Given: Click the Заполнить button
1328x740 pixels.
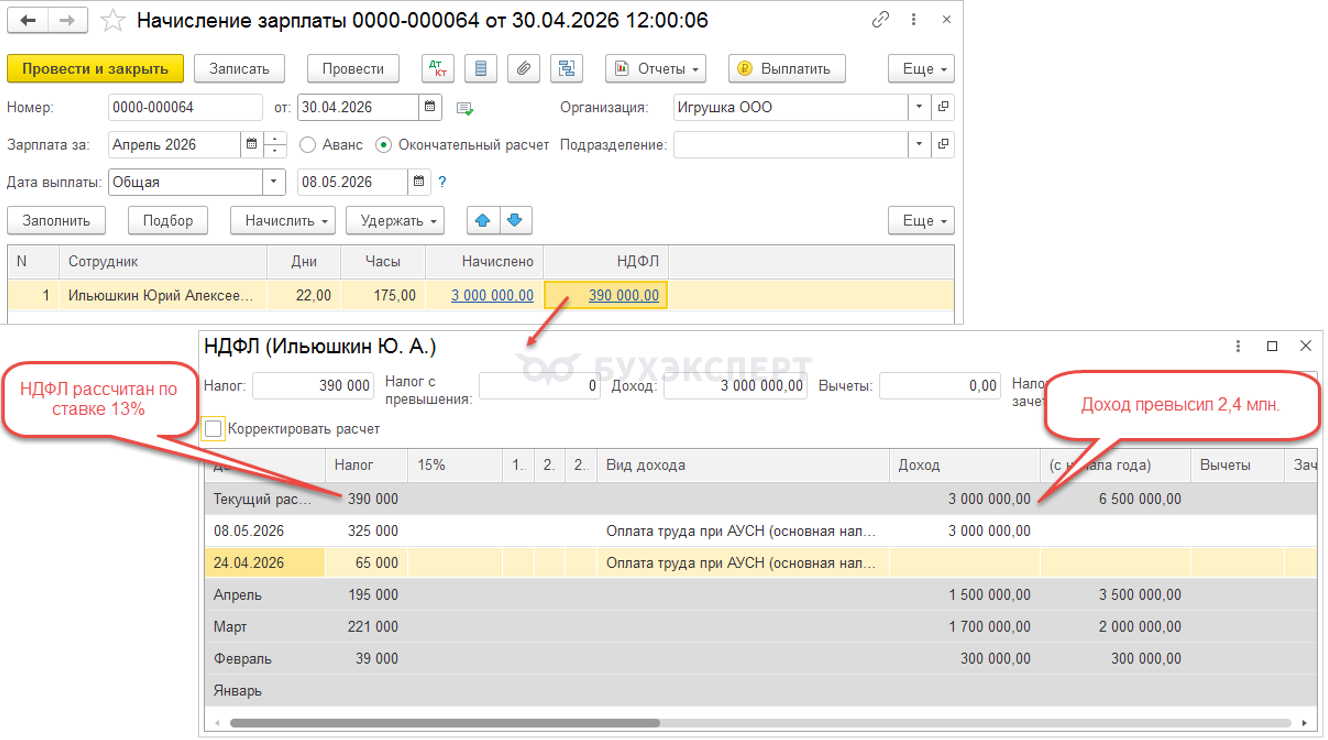Looking at the screenshot, I should tap(56, 220).
